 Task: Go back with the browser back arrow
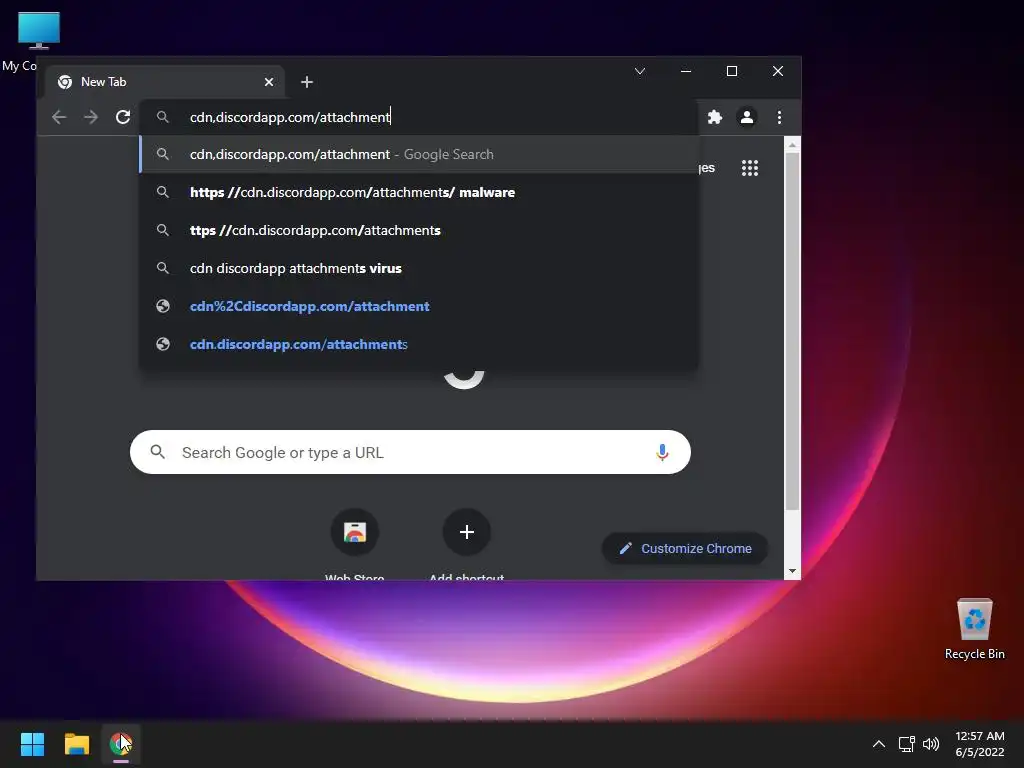click(x=59, y=117)
